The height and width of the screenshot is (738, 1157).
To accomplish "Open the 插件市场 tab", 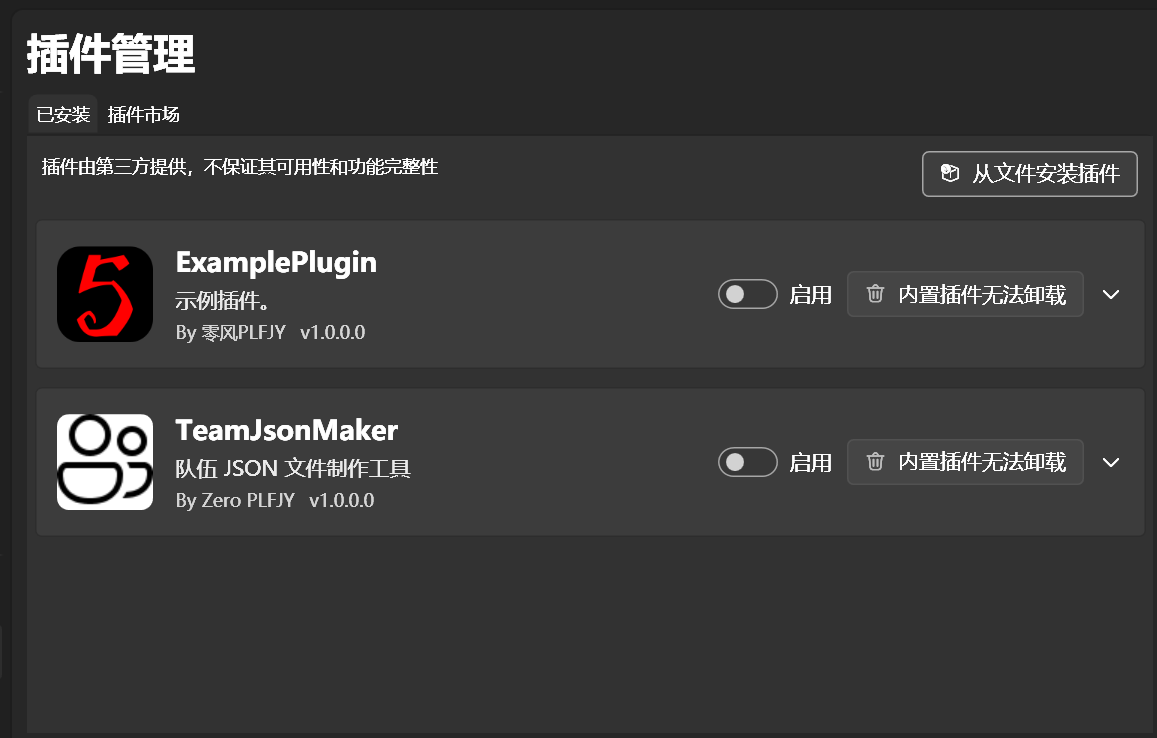I will click(144, 115).
